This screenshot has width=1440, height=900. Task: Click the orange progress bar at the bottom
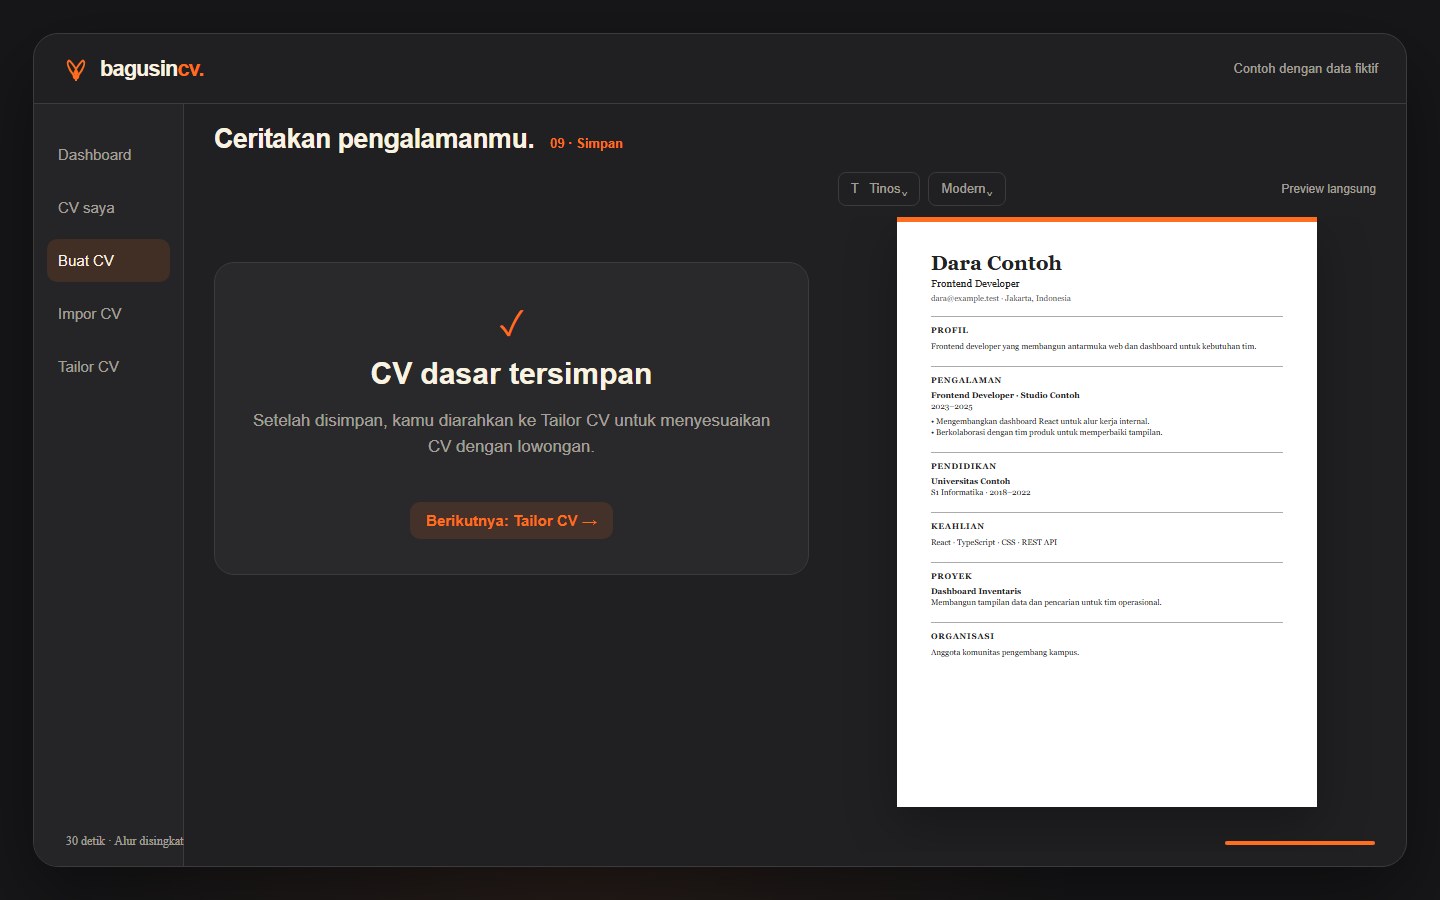[1300, 843]
